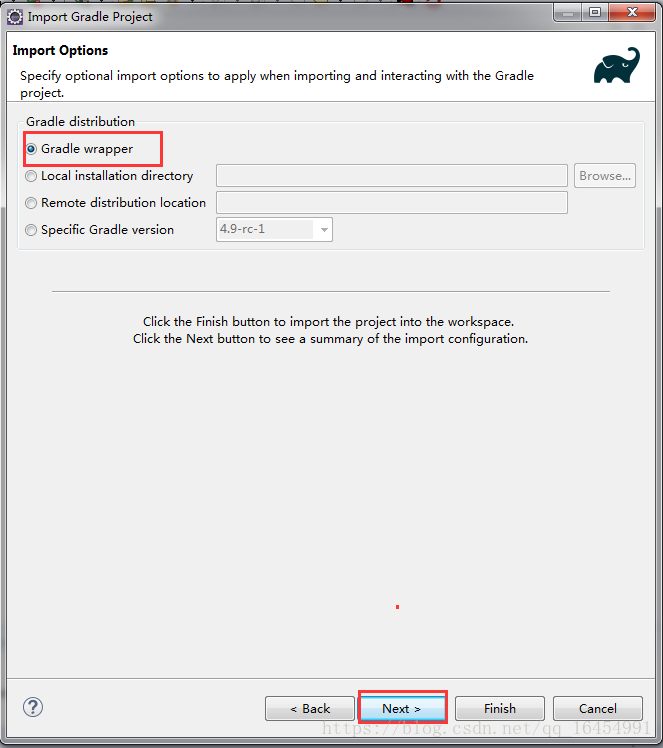
Task: Open help via the question mark icon
Action: pos(33,707)
